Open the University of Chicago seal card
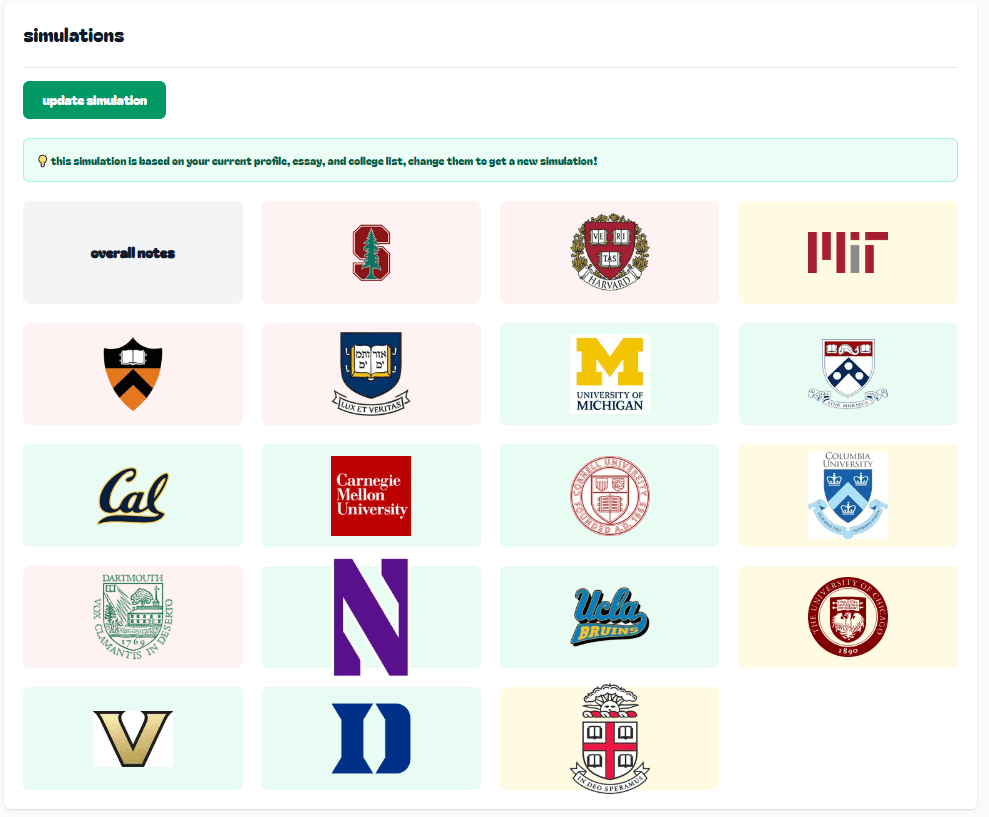989x817 pixels. 848,617
